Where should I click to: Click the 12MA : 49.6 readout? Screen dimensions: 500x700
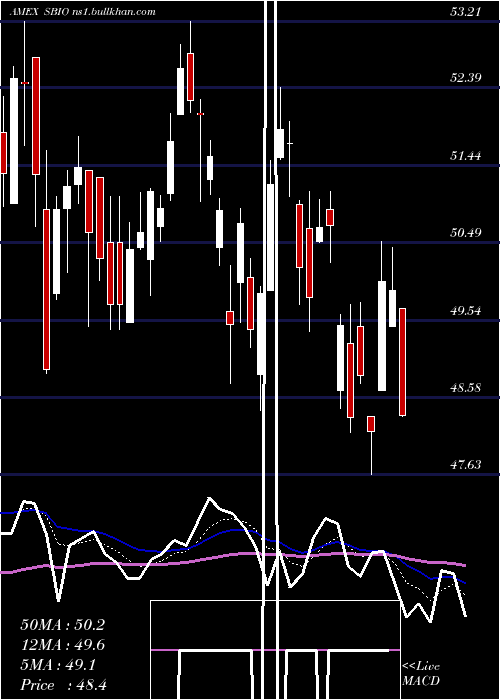point(62,645)
